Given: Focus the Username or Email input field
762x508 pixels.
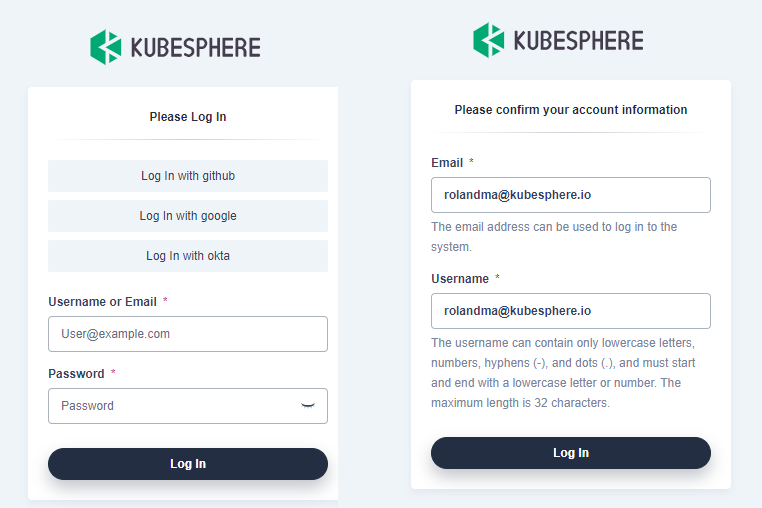Looking at the screenshot, I should (188, 334).
